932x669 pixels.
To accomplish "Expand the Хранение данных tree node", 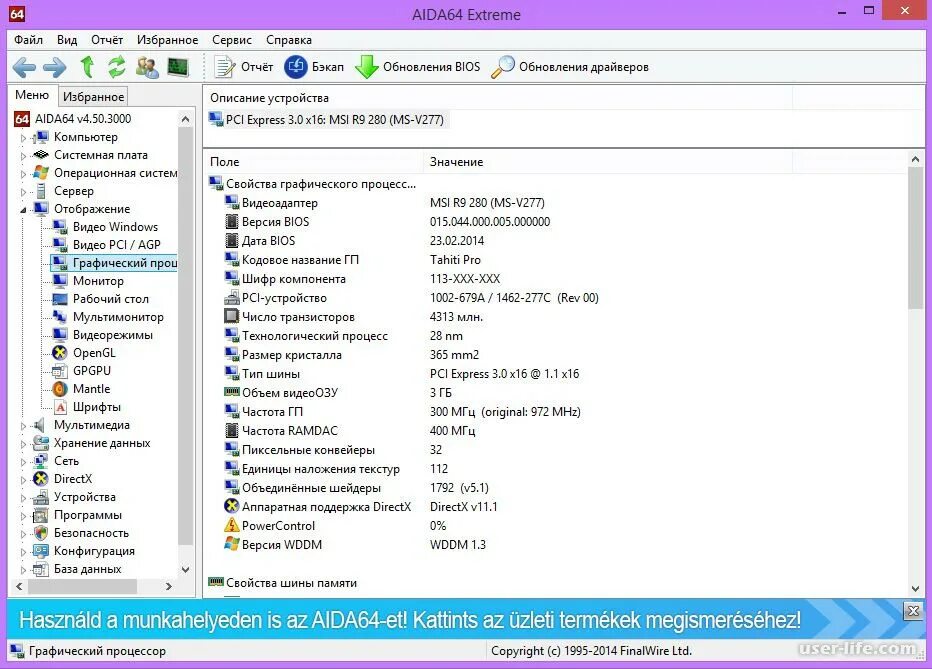I will (23, 444).
